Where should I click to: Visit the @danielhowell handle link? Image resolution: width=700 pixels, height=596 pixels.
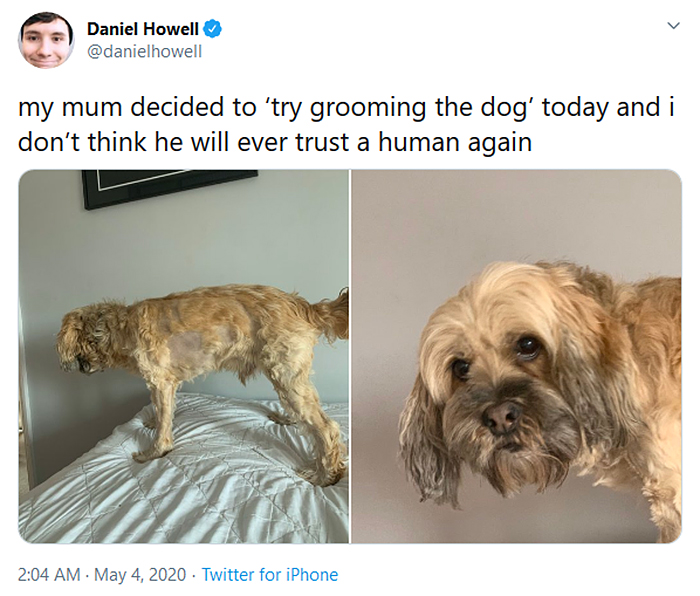tap(145, 51)
